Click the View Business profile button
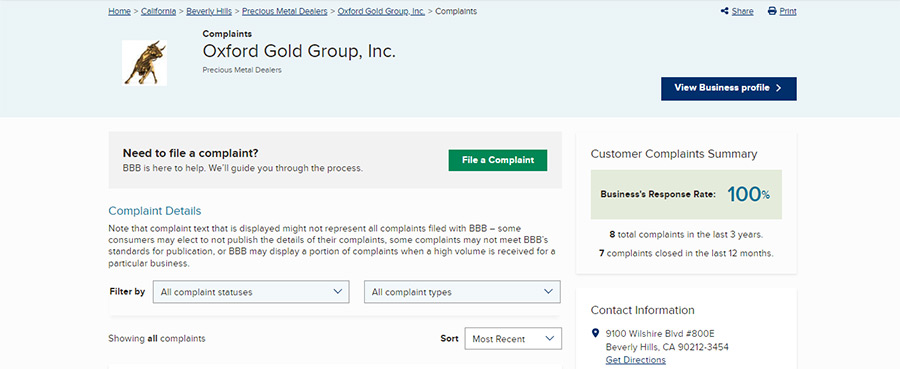 pos(728,88)
